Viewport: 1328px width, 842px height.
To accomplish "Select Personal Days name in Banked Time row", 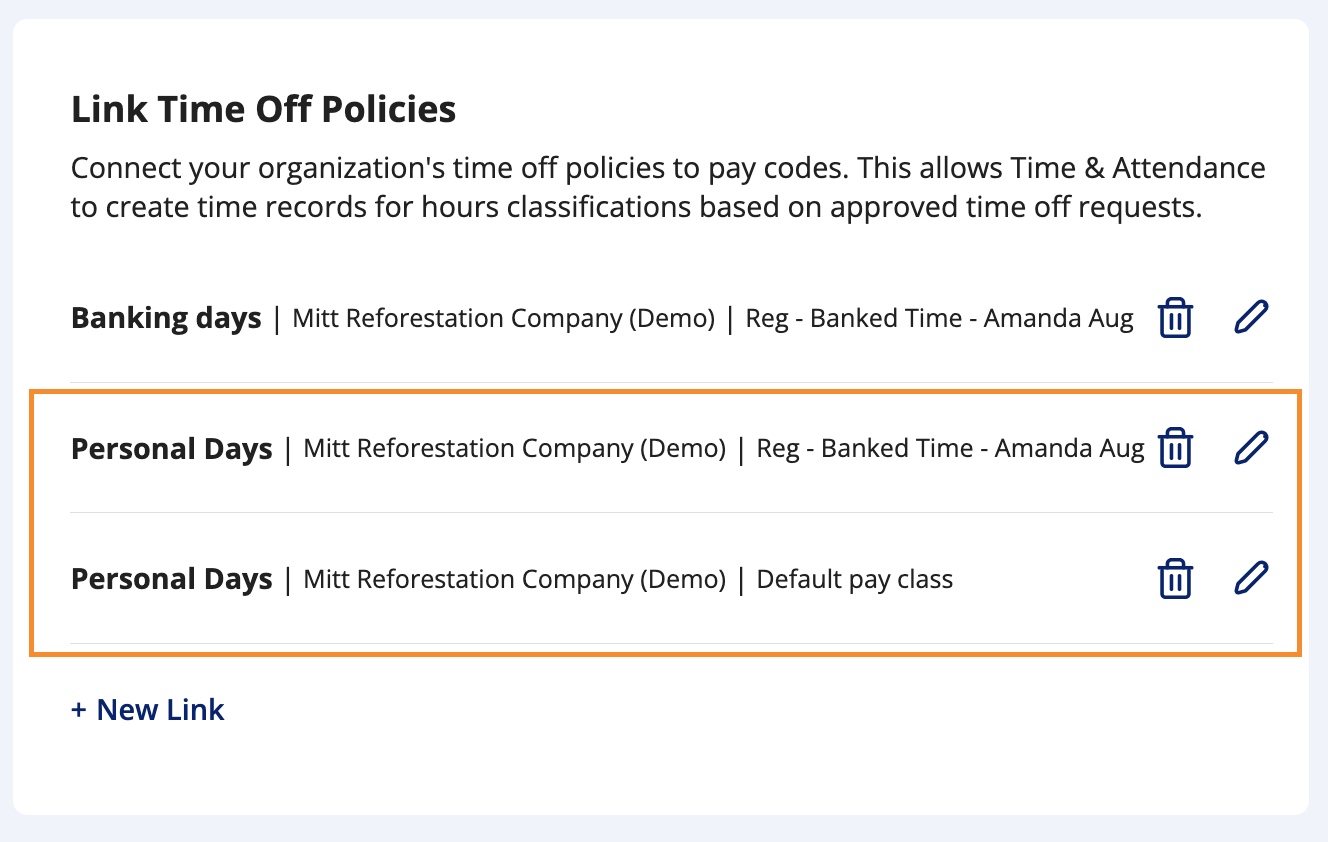I will (x=172, y=449).
